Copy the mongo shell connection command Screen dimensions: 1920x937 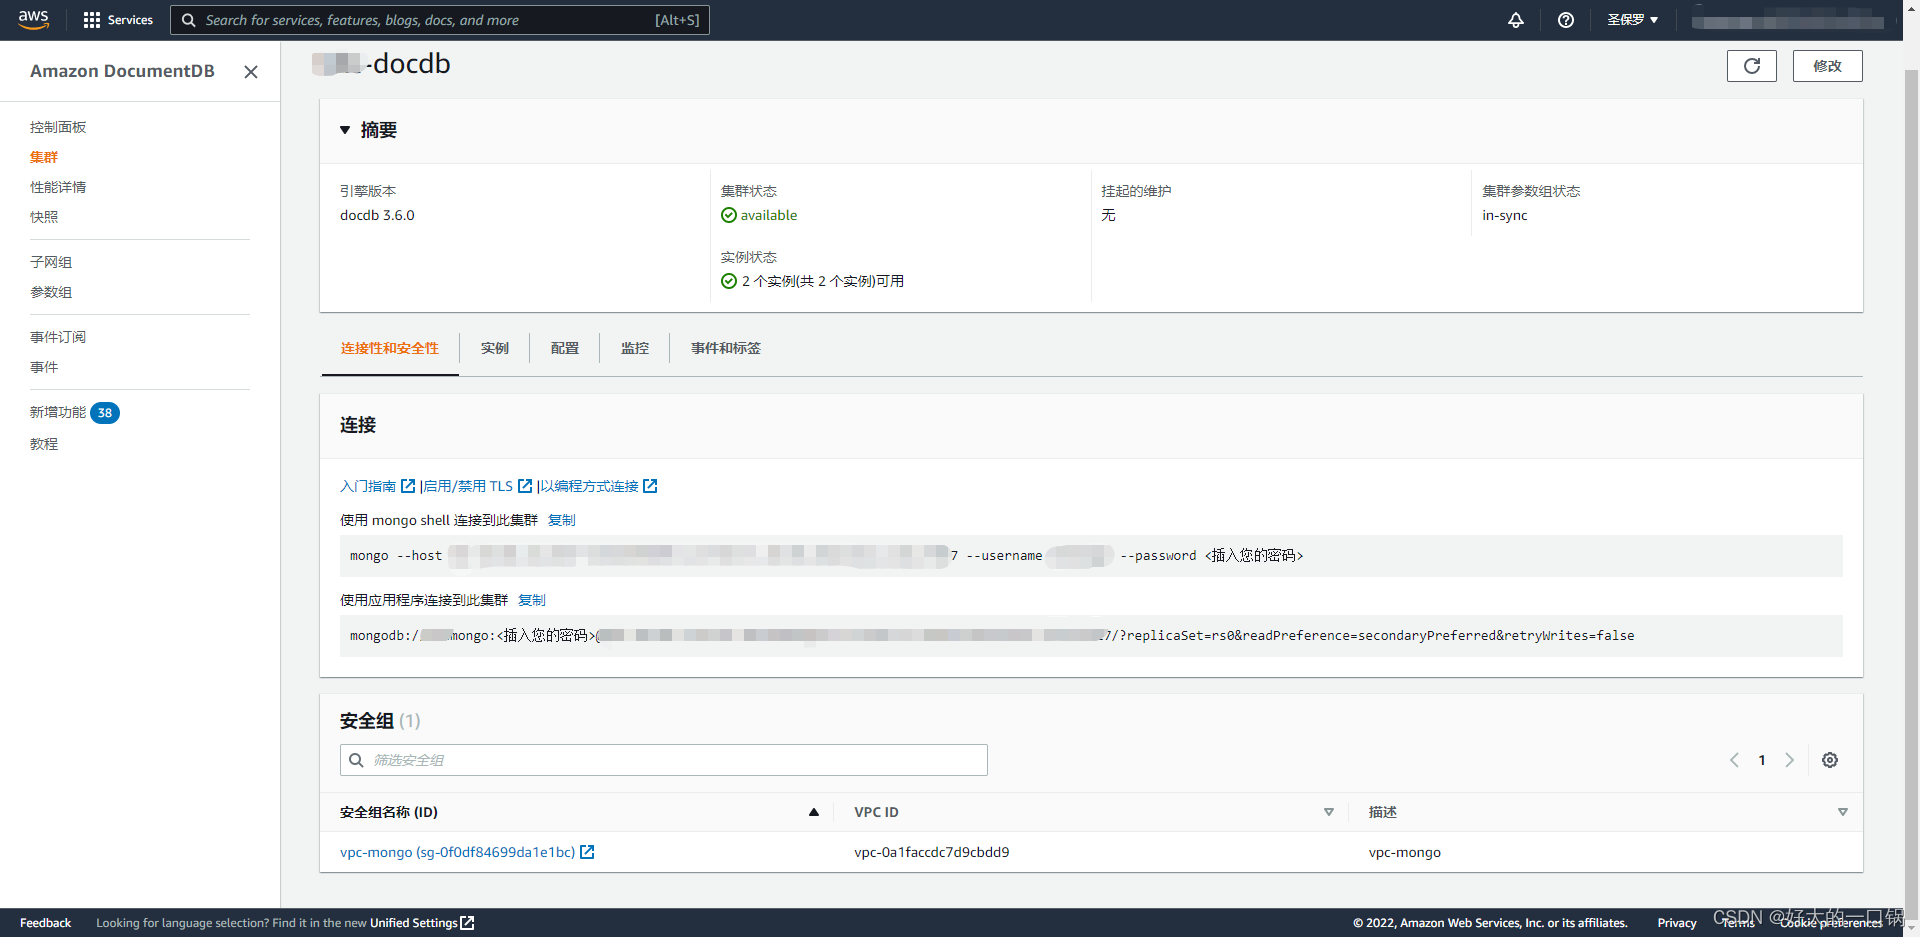point(561,520)
